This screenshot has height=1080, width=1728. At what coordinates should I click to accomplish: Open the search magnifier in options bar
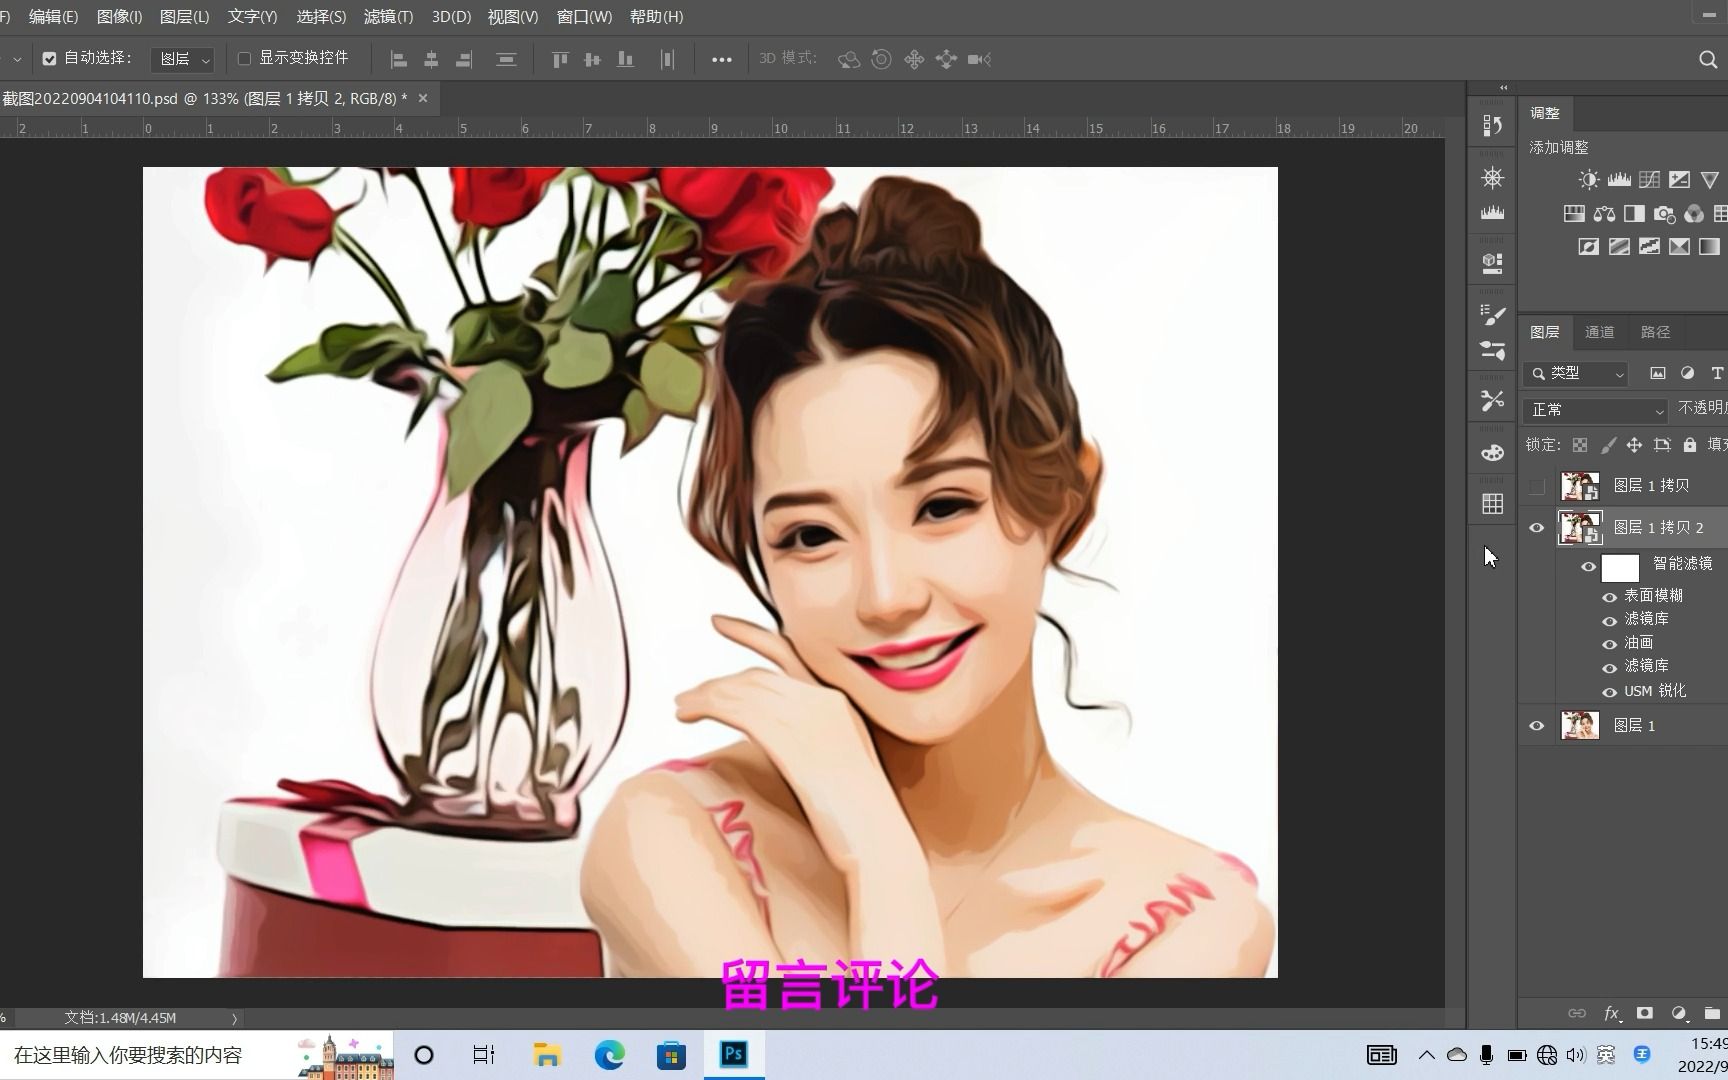point(1708,60)
